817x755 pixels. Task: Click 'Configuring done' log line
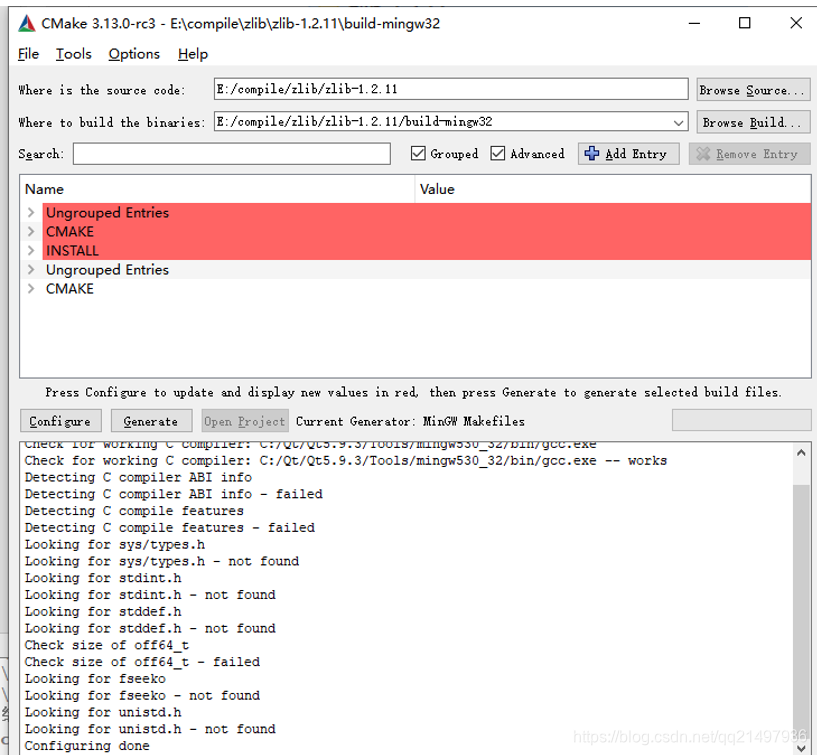tap(87, 746)
